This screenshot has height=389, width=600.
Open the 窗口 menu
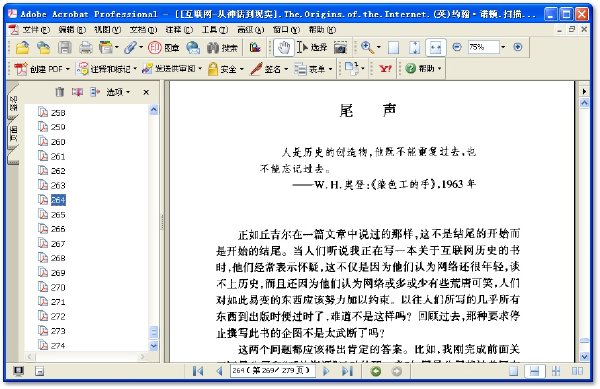[x=286, y=29]
